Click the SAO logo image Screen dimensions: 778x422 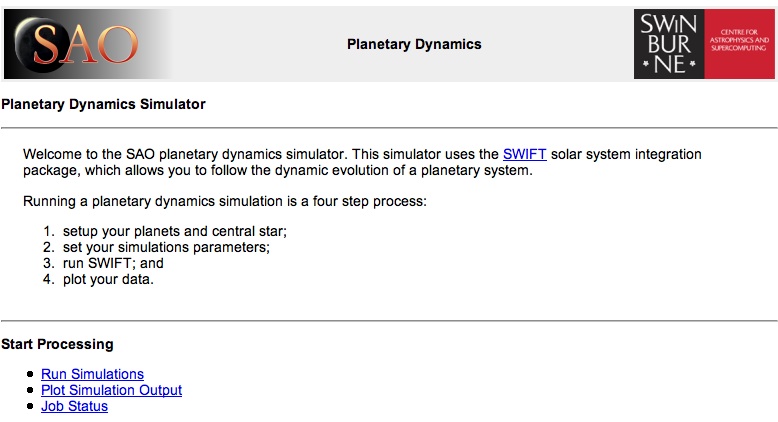pos(87,44)
